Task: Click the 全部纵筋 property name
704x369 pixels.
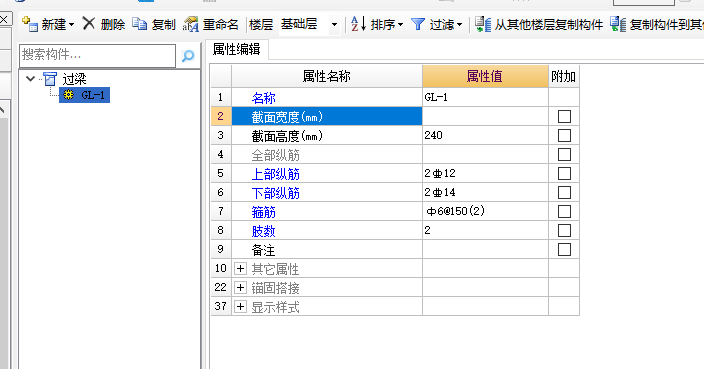Action: [x=275, y=155]
